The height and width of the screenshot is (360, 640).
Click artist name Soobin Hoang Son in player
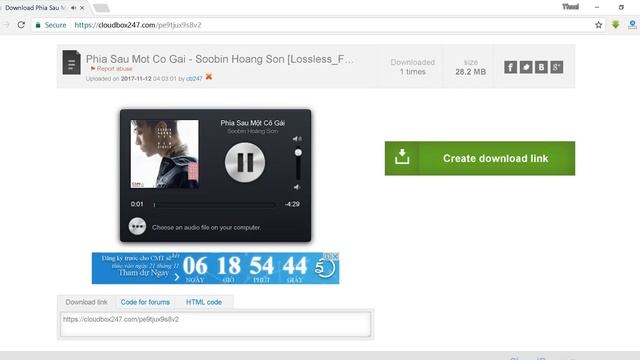(x=253, y=131)
